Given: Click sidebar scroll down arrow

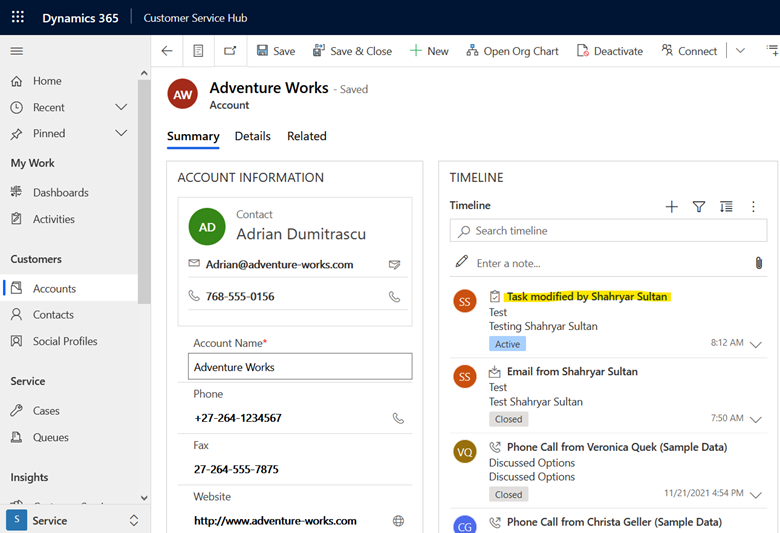Looking at the screenshot, I should (x=144, y=498).
